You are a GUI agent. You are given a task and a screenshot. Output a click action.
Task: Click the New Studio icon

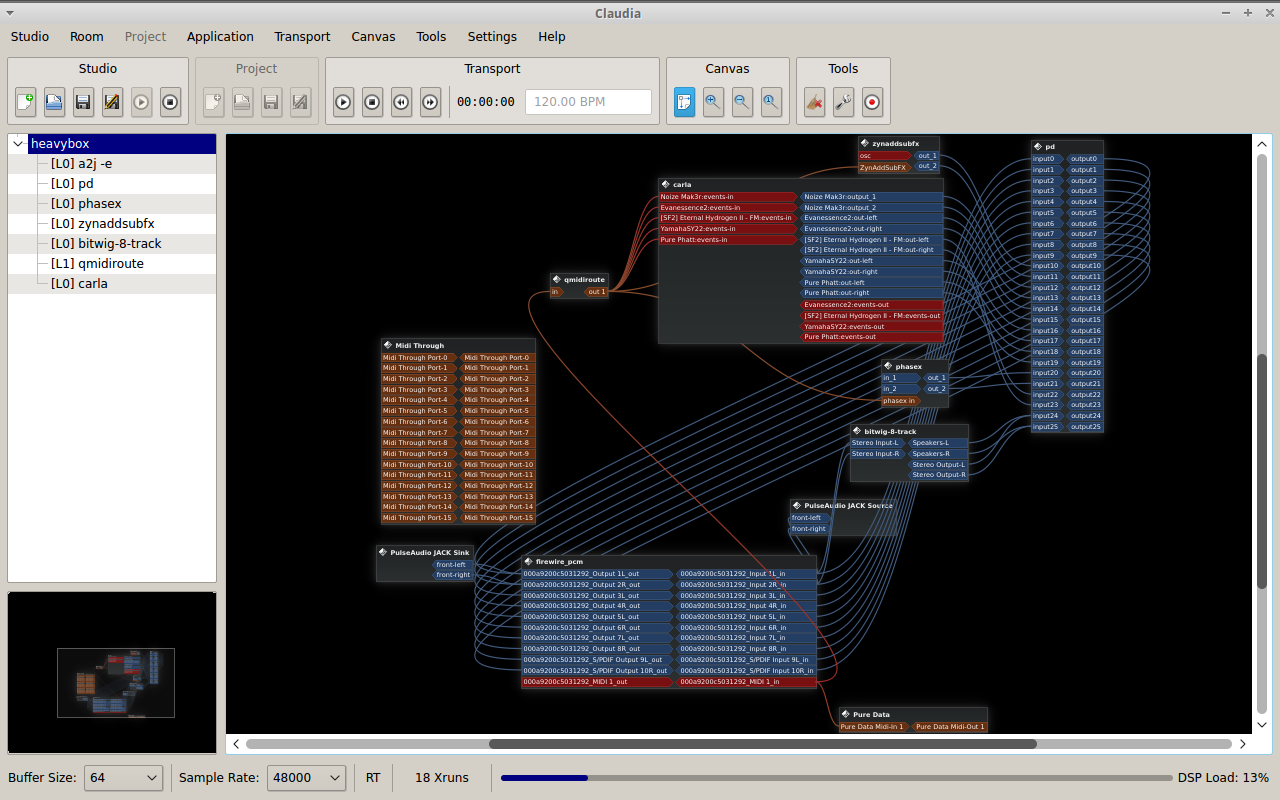click(x=26, y=101)
